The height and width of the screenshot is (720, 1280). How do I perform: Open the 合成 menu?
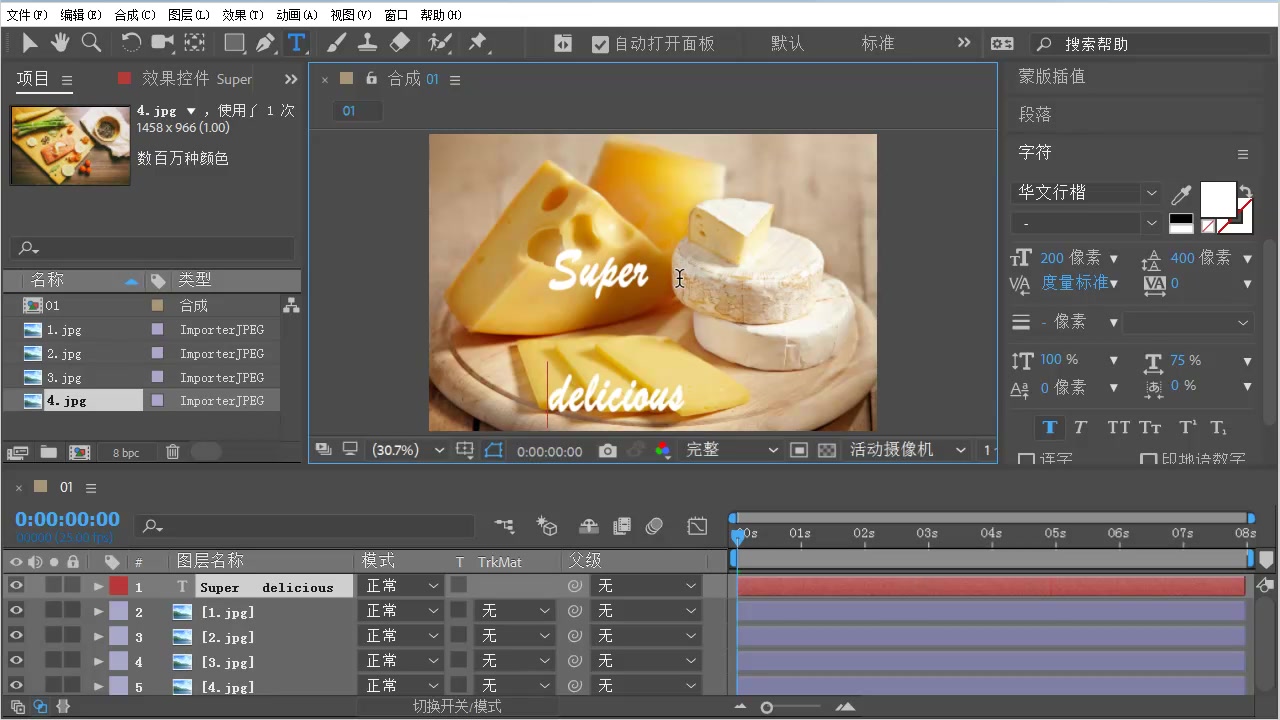pyautogui.click(x=135, y=15)
